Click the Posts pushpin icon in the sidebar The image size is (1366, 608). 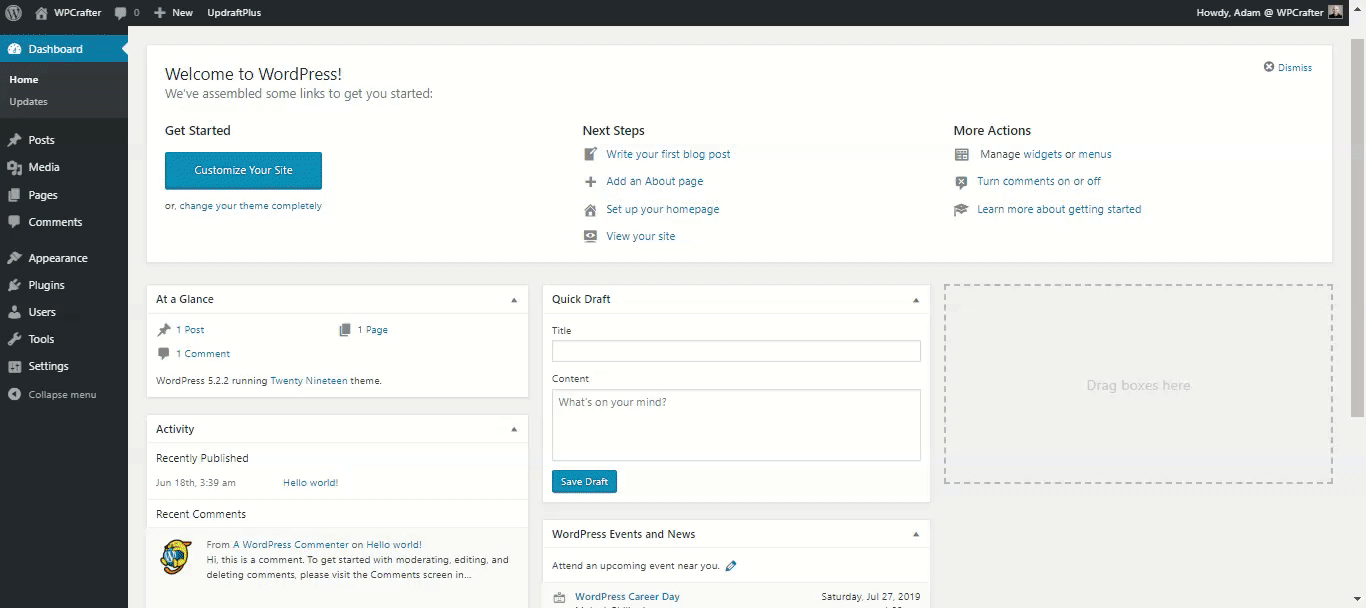pos(14,140)
